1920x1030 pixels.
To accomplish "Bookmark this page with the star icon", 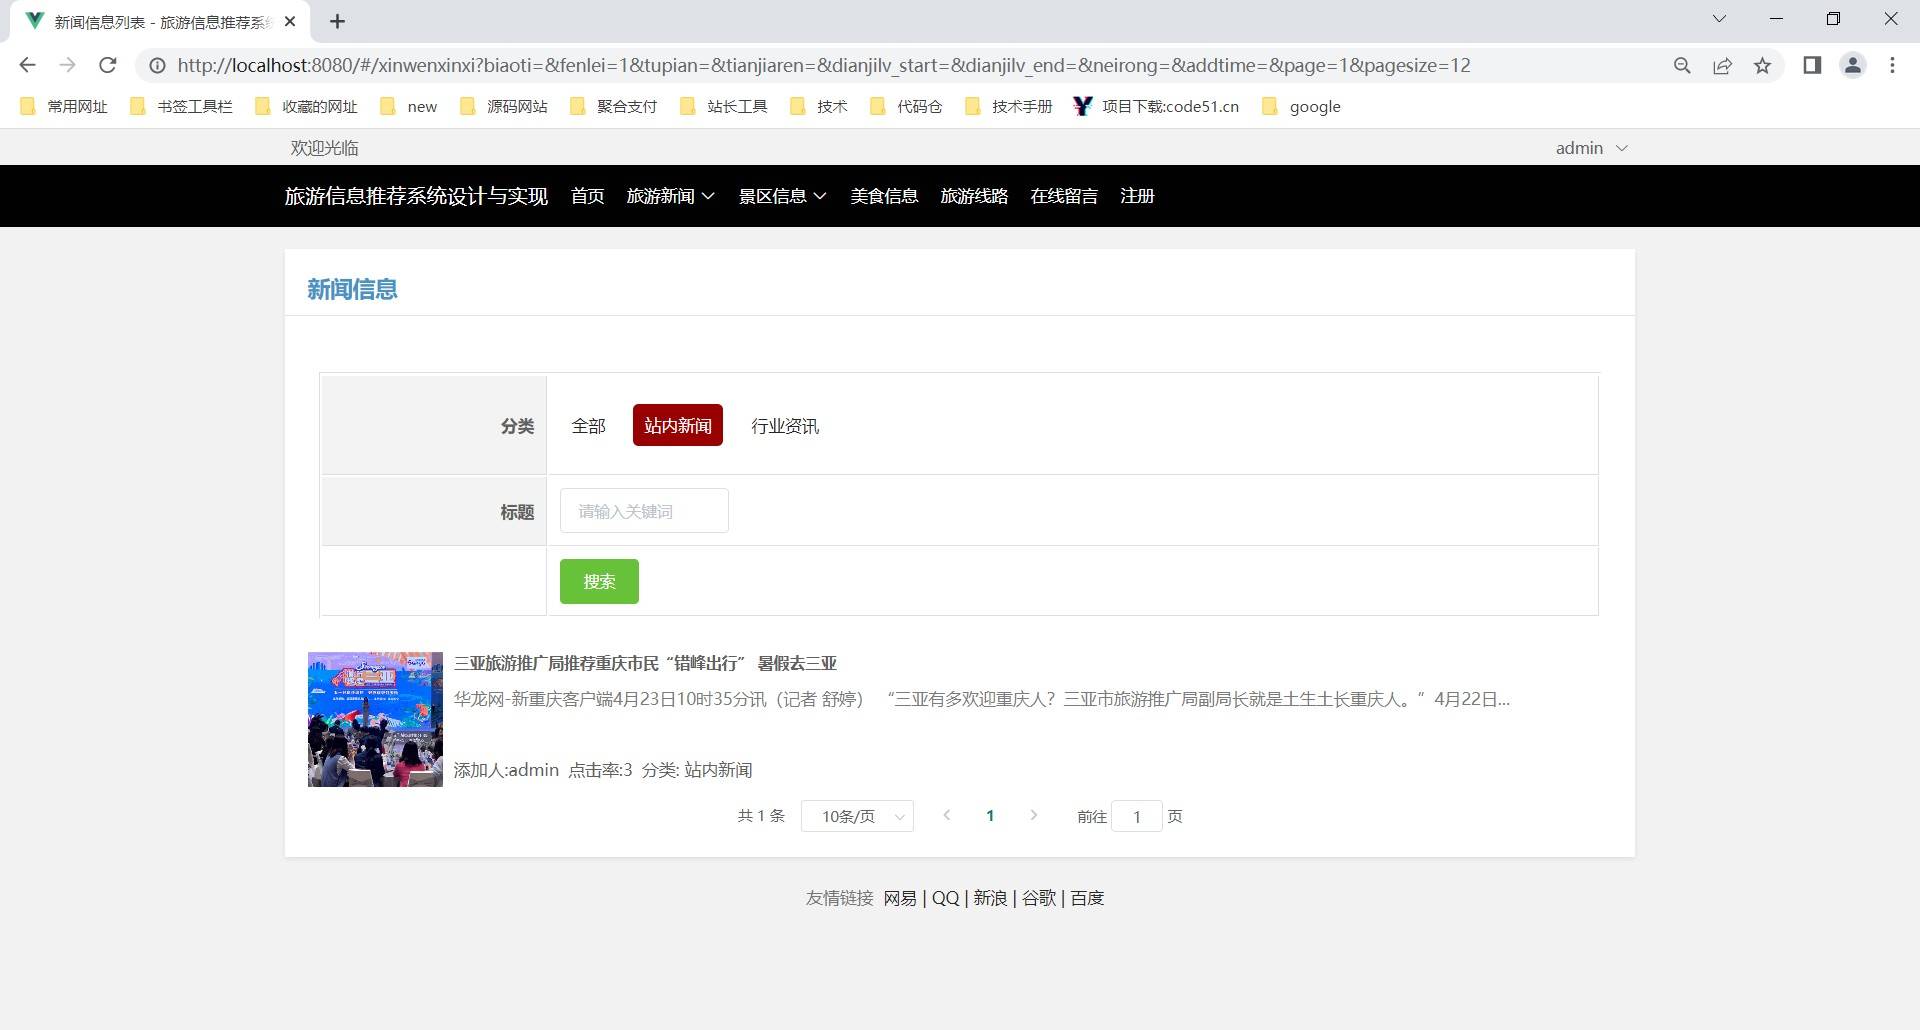I will click(1762, 65).
